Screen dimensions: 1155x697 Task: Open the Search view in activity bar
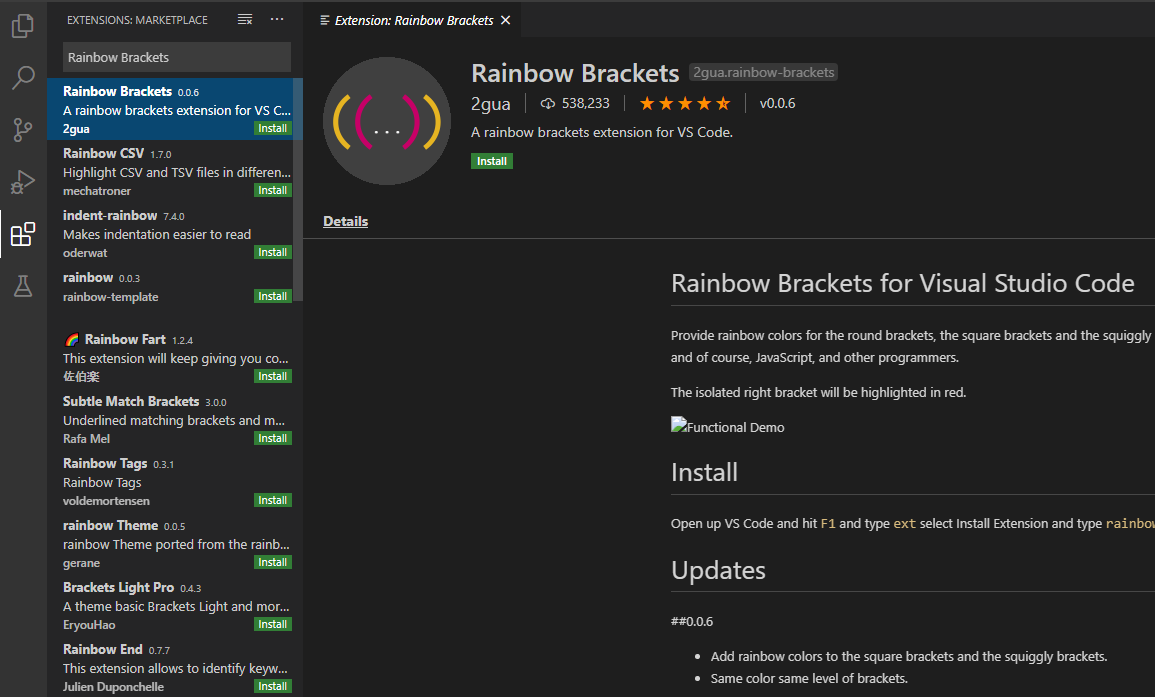coord(23,77)
